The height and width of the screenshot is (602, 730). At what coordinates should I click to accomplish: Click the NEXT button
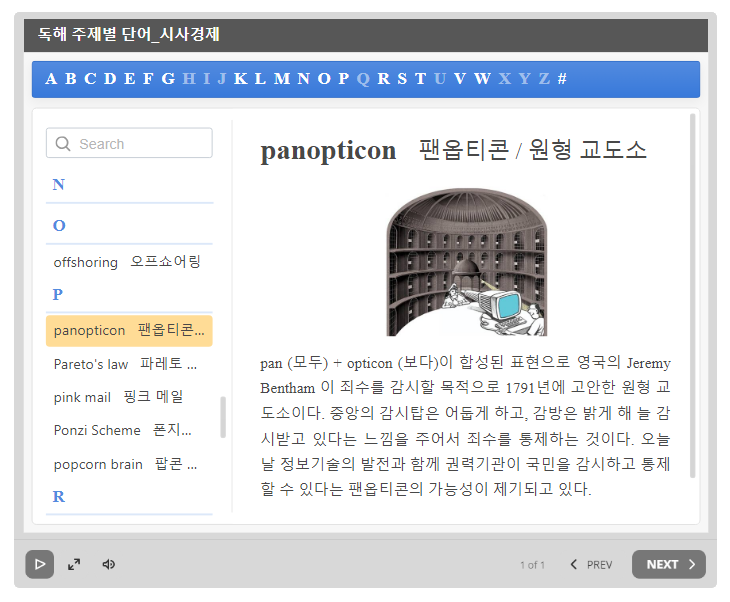668,564
